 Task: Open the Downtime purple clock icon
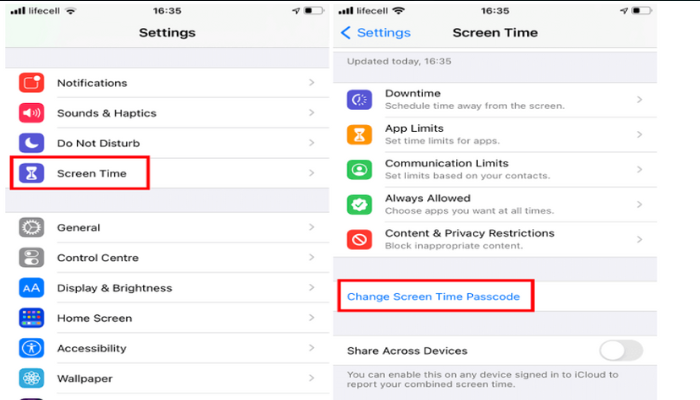pos(359,100)
